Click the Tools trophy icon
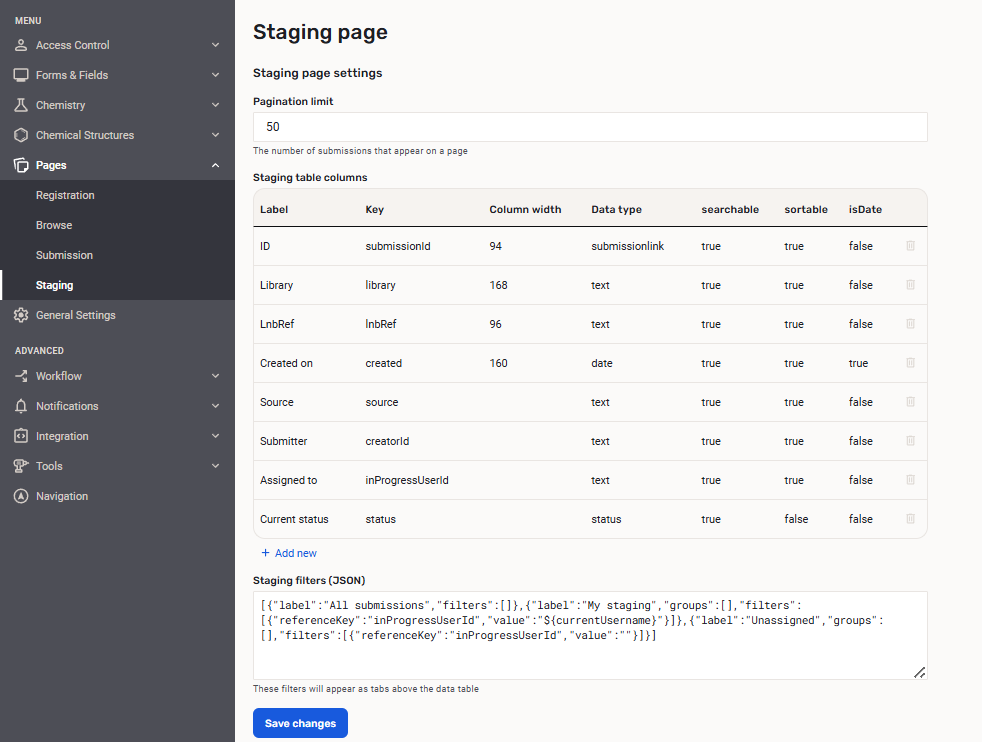Image resolution: width=982 pixels, height=742 pixels. coord(21,466)
